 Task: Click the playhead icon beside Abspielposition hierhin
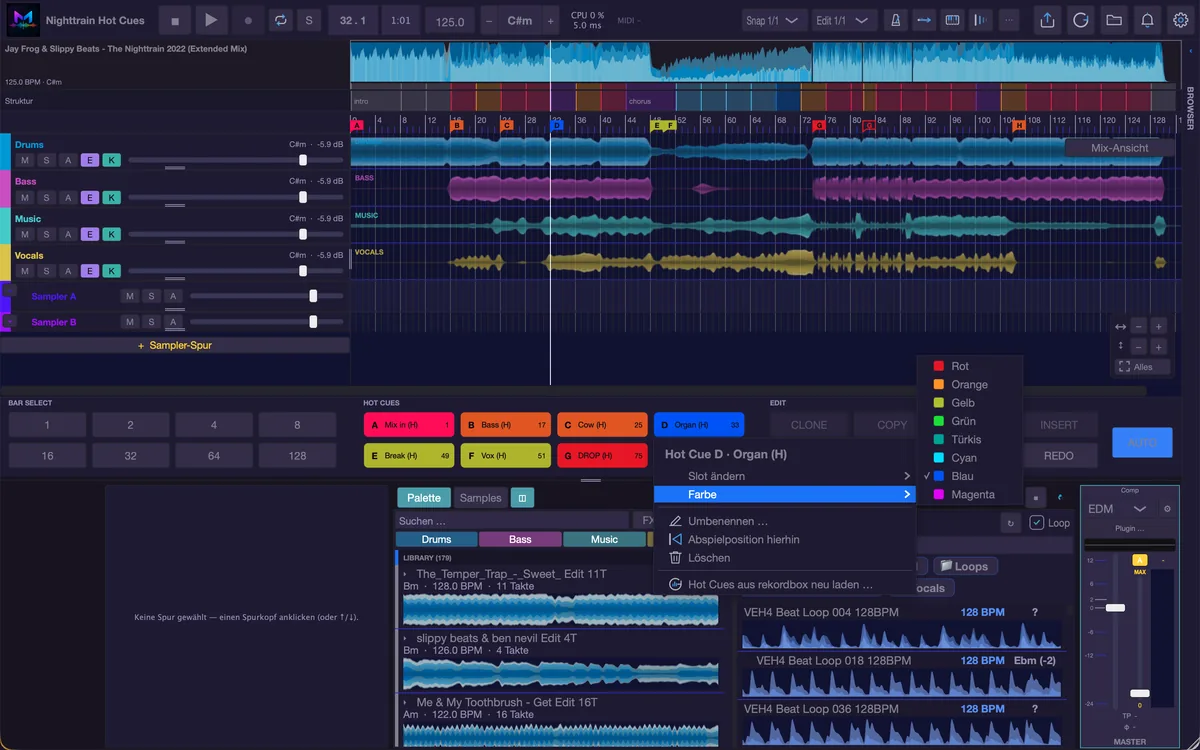point(676,539)
